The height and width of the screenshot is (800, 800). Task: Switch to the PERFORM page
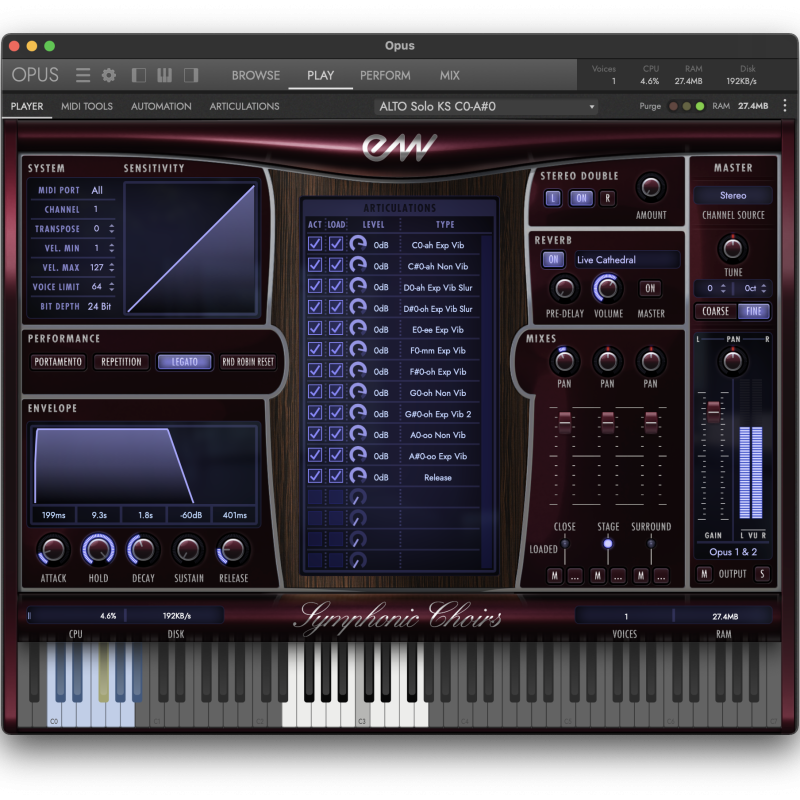coord(385,76)
